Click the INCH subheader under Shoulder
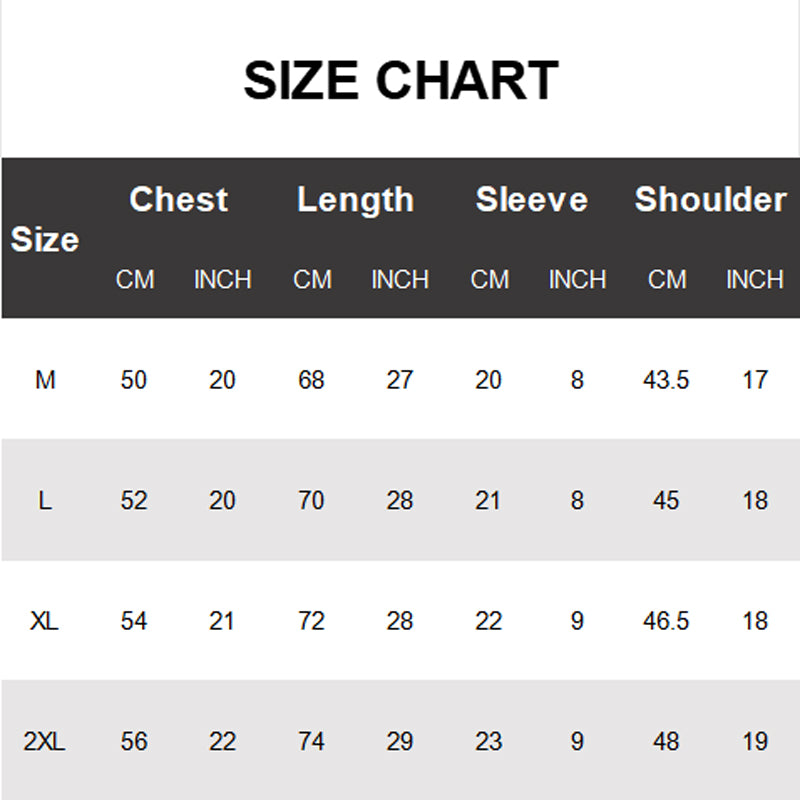Image resolution: width=800 pixels, height=800 pixels. [754, 280]
